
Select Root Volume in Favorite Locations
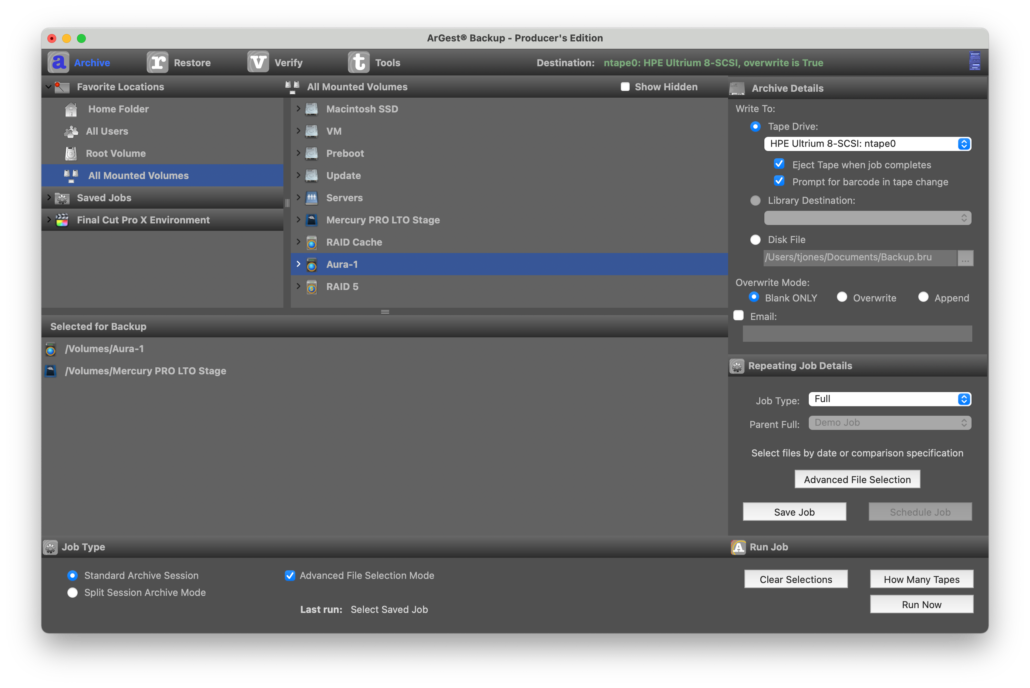[x=115, y=153]
